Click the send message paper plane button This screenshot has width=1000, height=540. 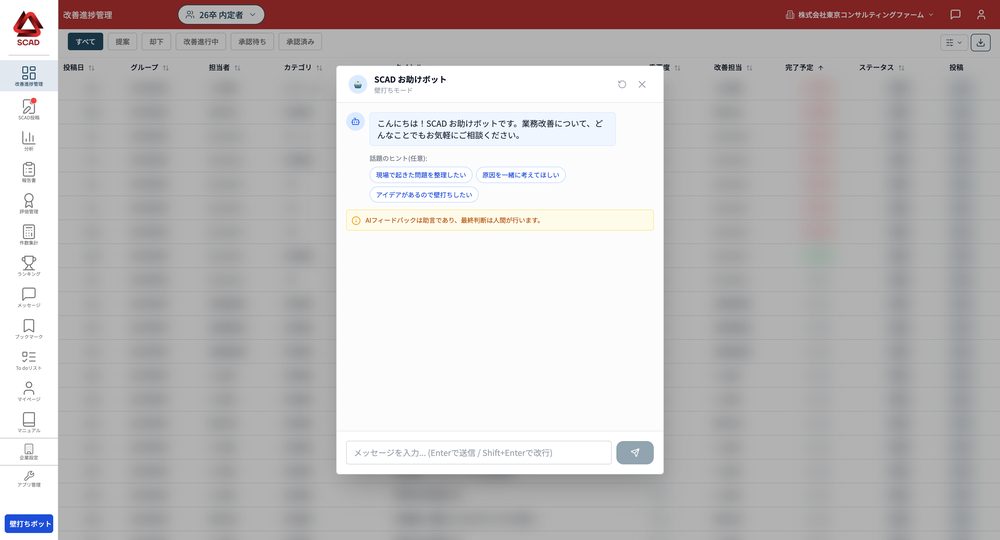point(635,453)
